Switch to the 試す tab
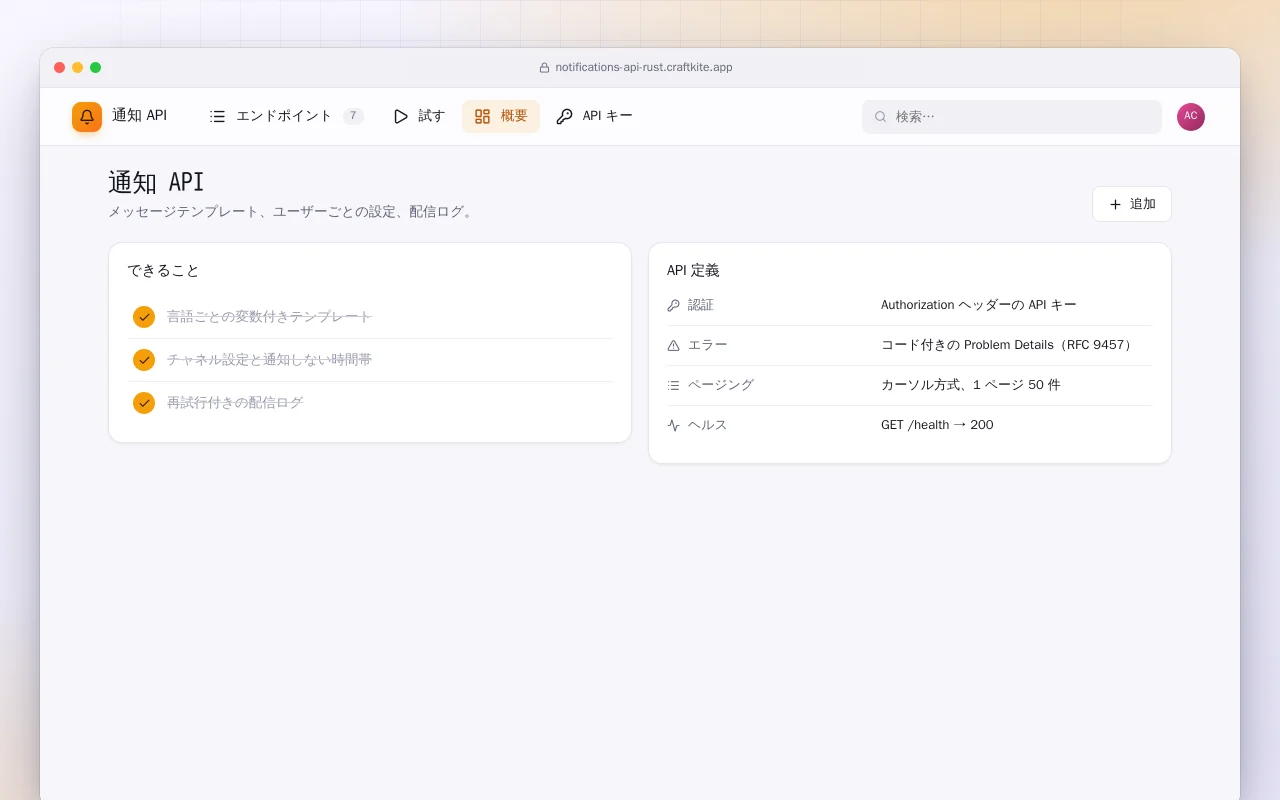 tap(419, 116)
